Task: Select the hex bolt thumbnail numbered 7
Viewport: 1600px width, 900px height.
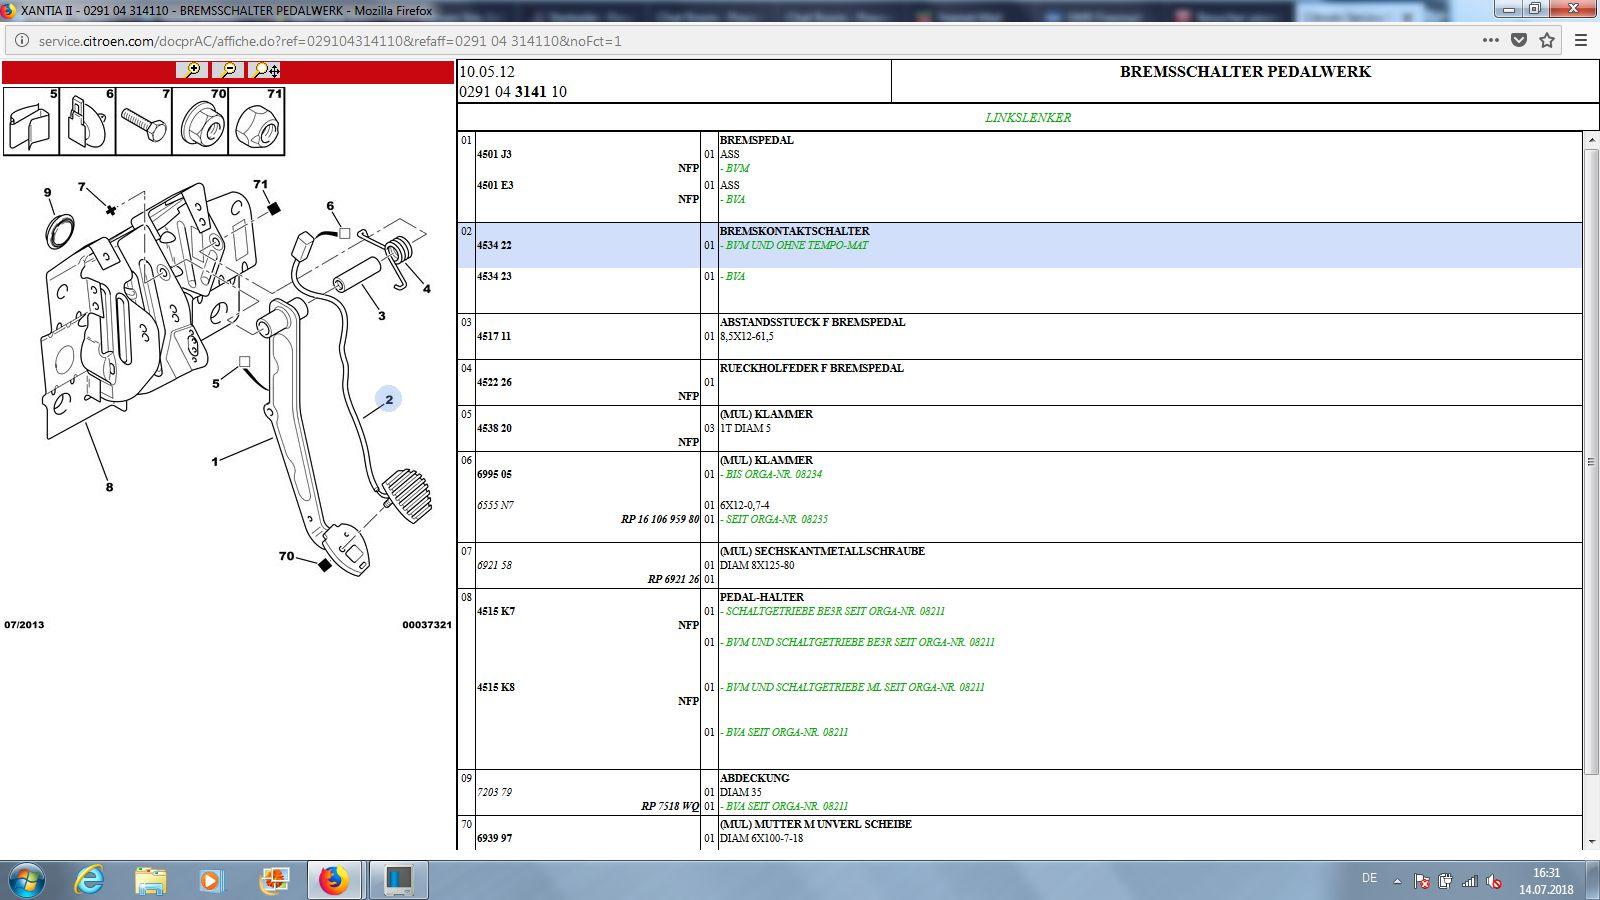Action: pyautogui.click(x=144, y=121)
